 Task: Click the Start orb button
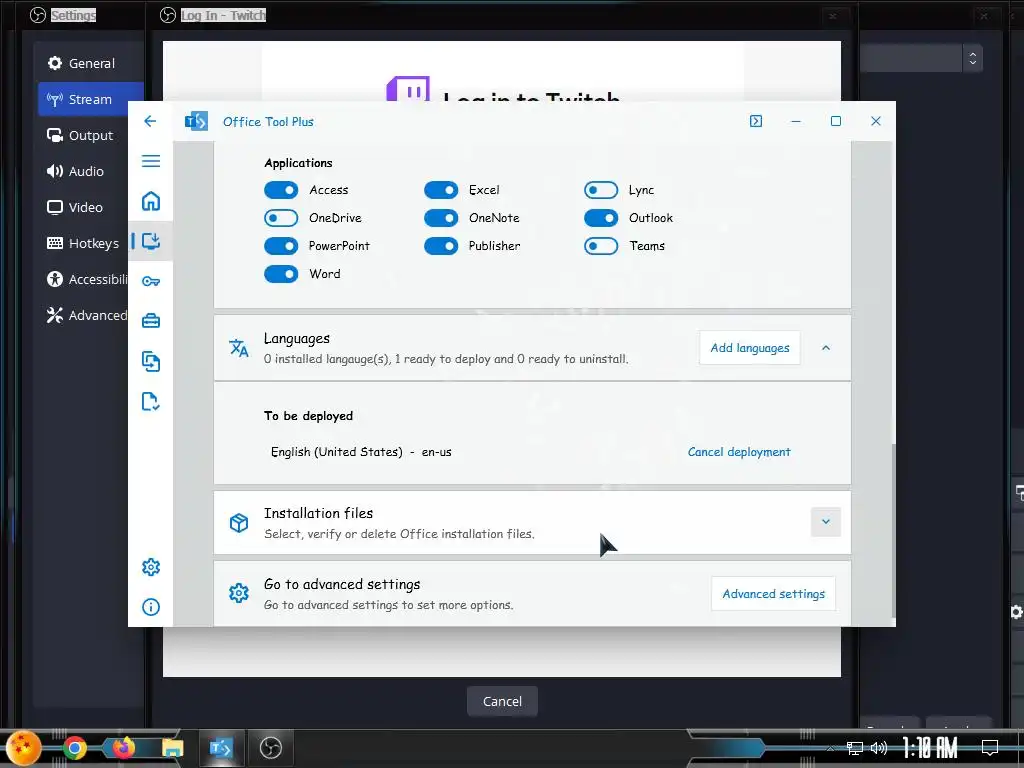click(24, 748)
